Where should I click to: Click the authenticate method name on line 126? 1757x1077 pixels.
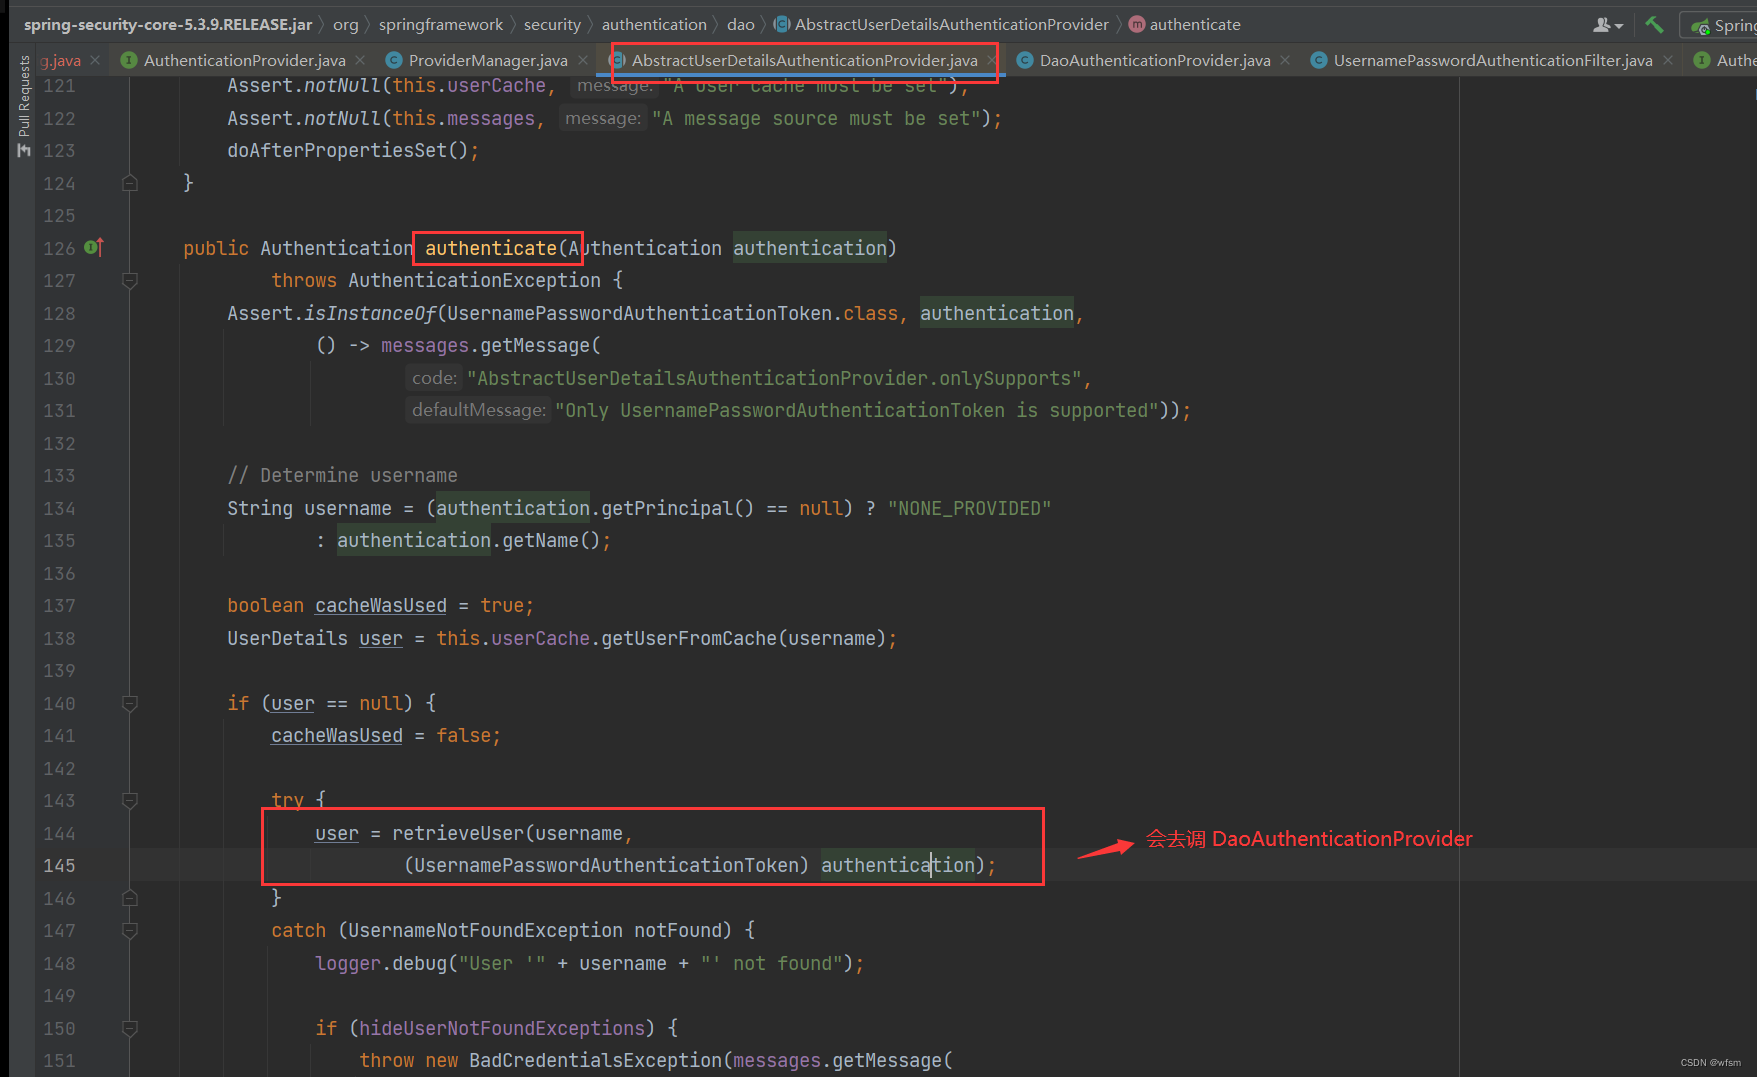coord(491,248)
